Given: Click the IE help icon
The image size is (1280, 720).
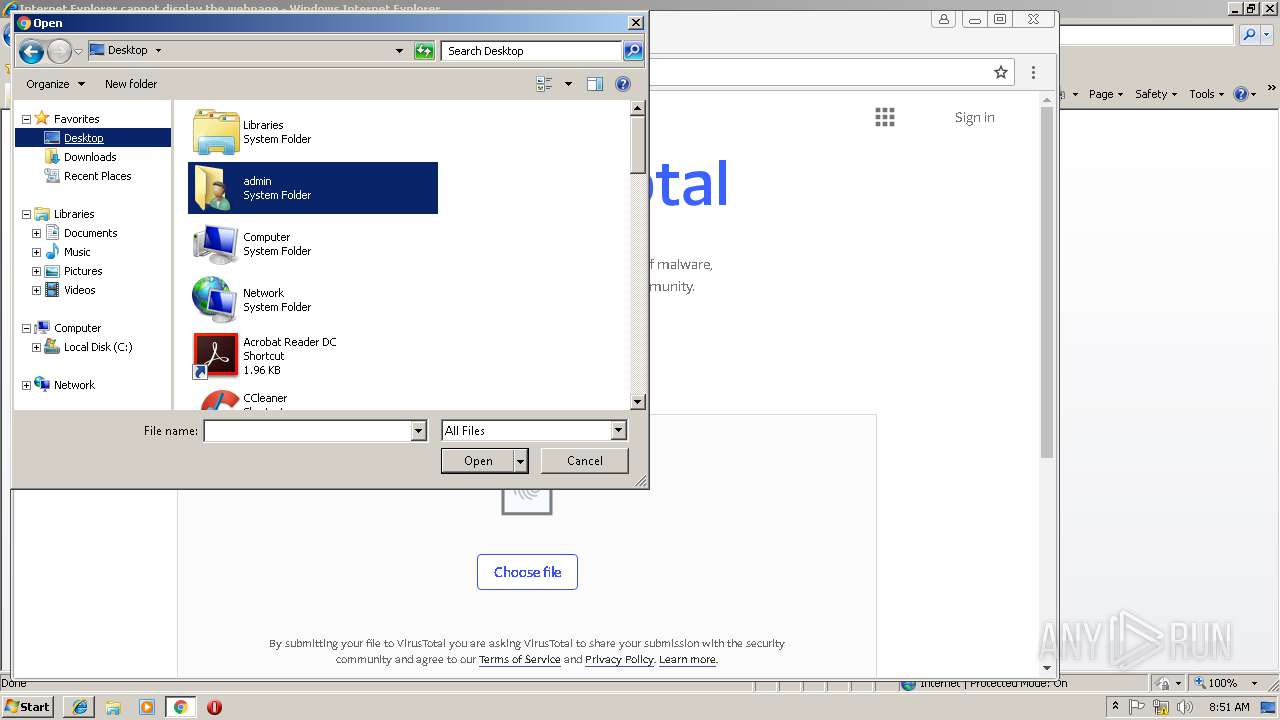Looking at the screenshot, I should coord(1241,94).
